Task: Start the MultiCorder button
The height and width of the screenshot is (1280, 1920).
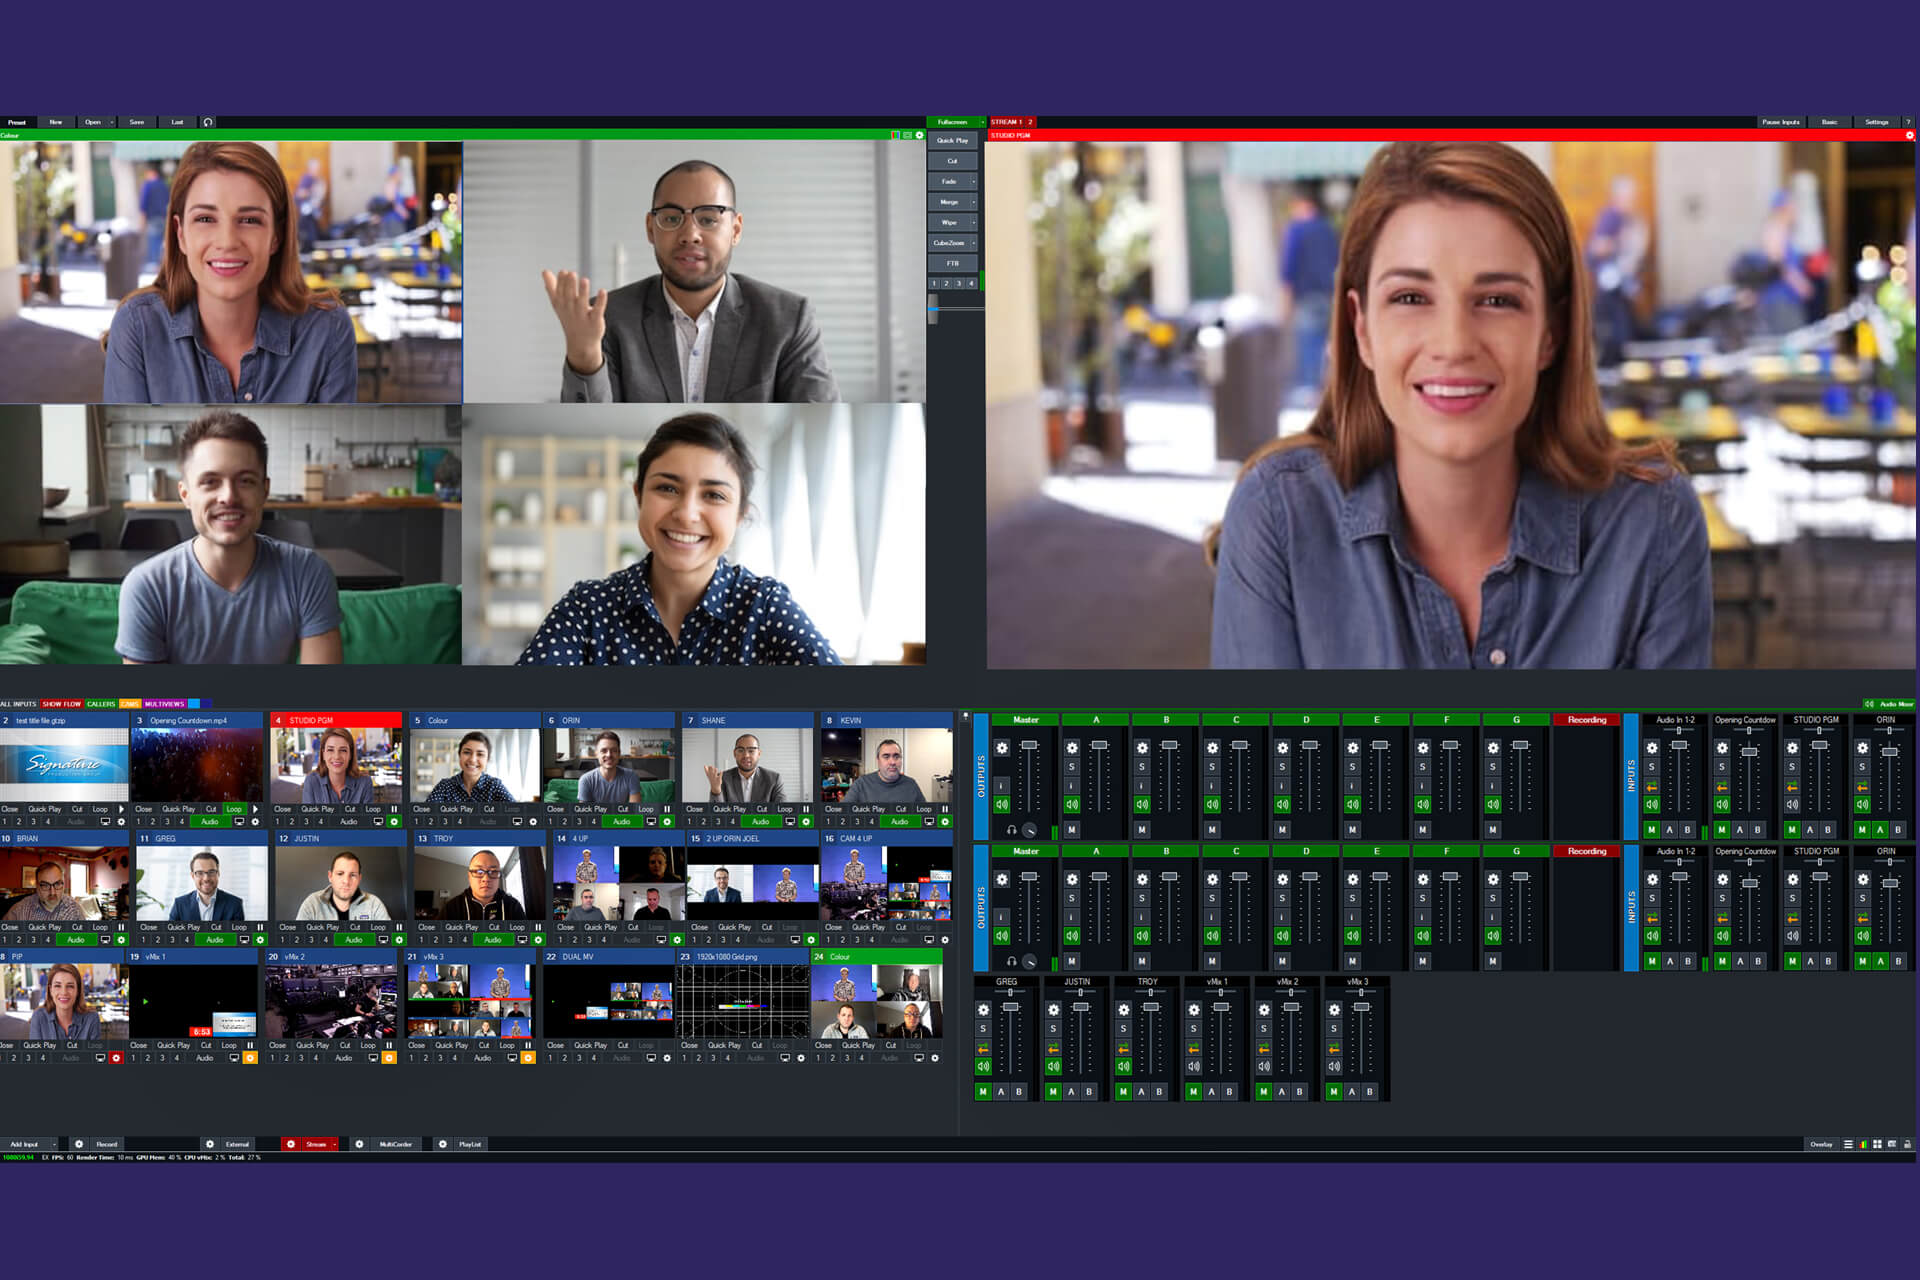Action: (395, 1144)
